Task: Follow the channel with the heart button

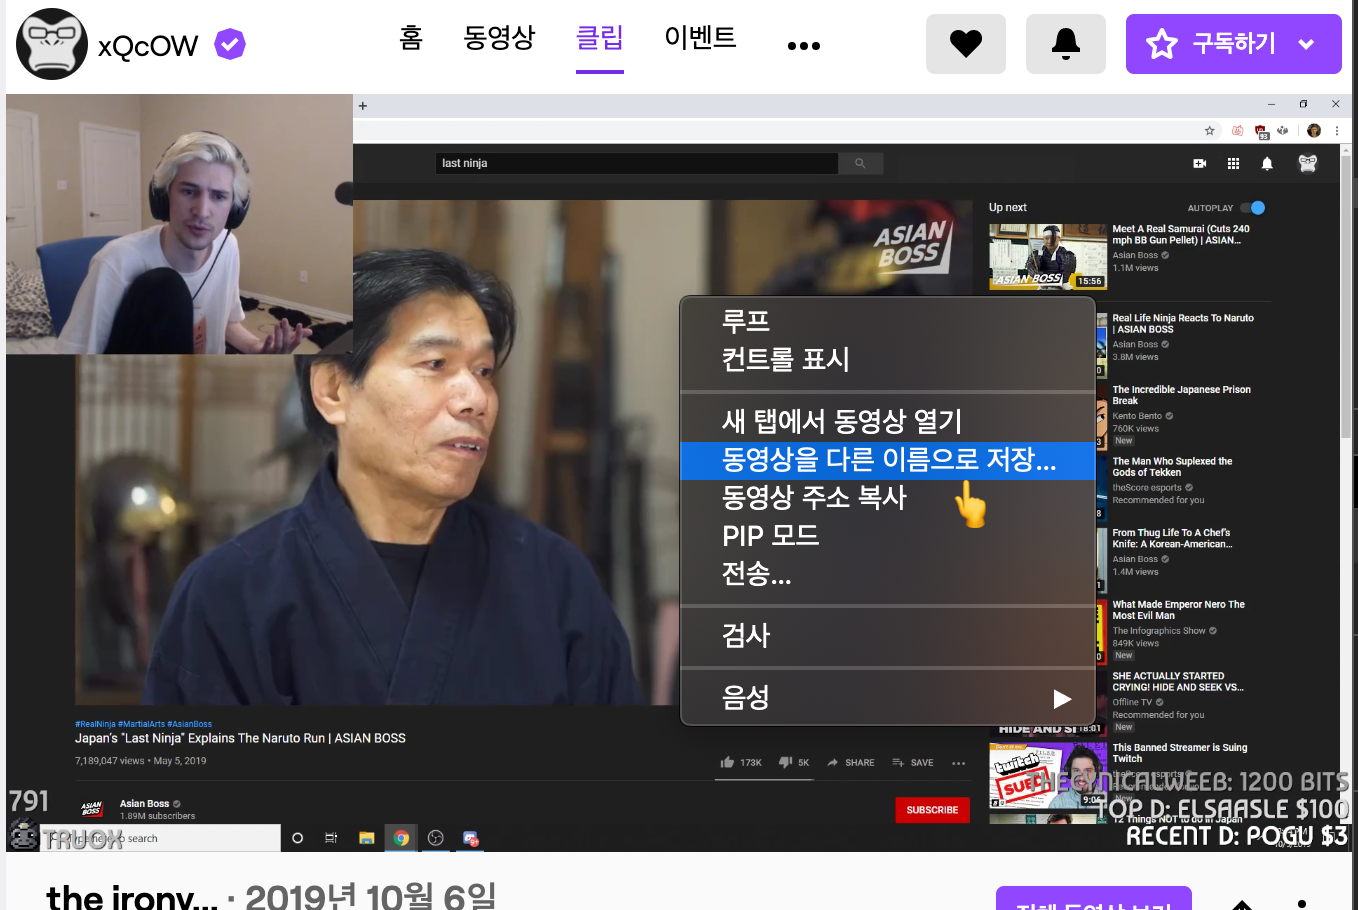Action: click(966, 44)
